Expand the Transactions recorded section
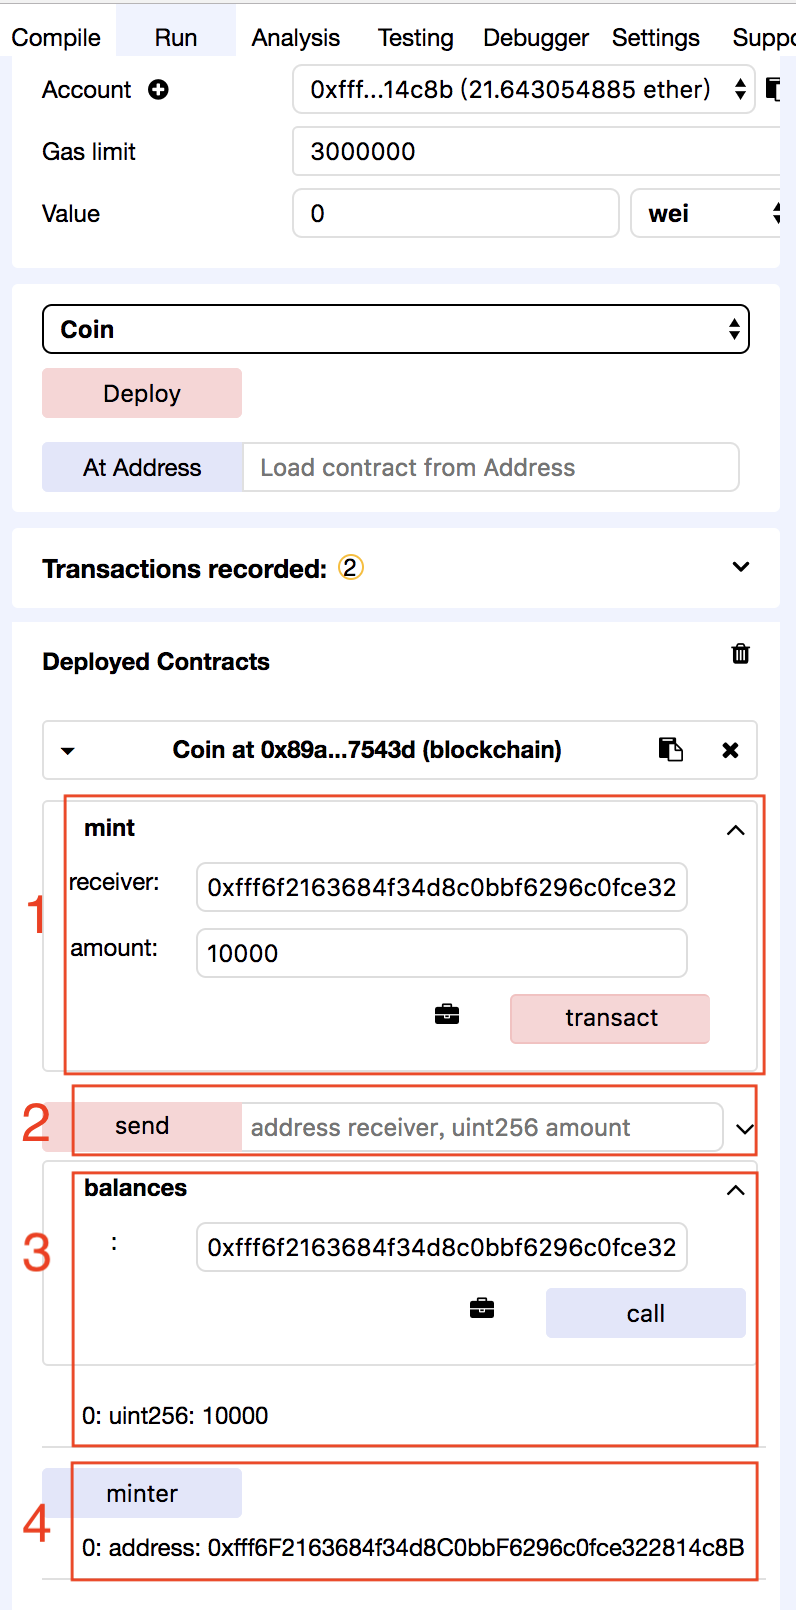Viewport: 796px width, 1610px height. pyautogui.click(x=741, y=567)
